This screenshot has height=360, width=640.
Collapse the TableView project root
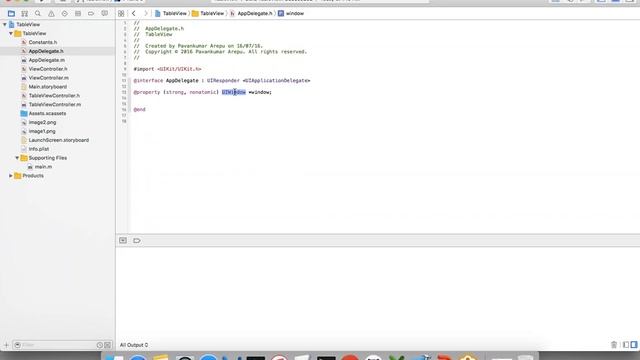pos(5,24)
